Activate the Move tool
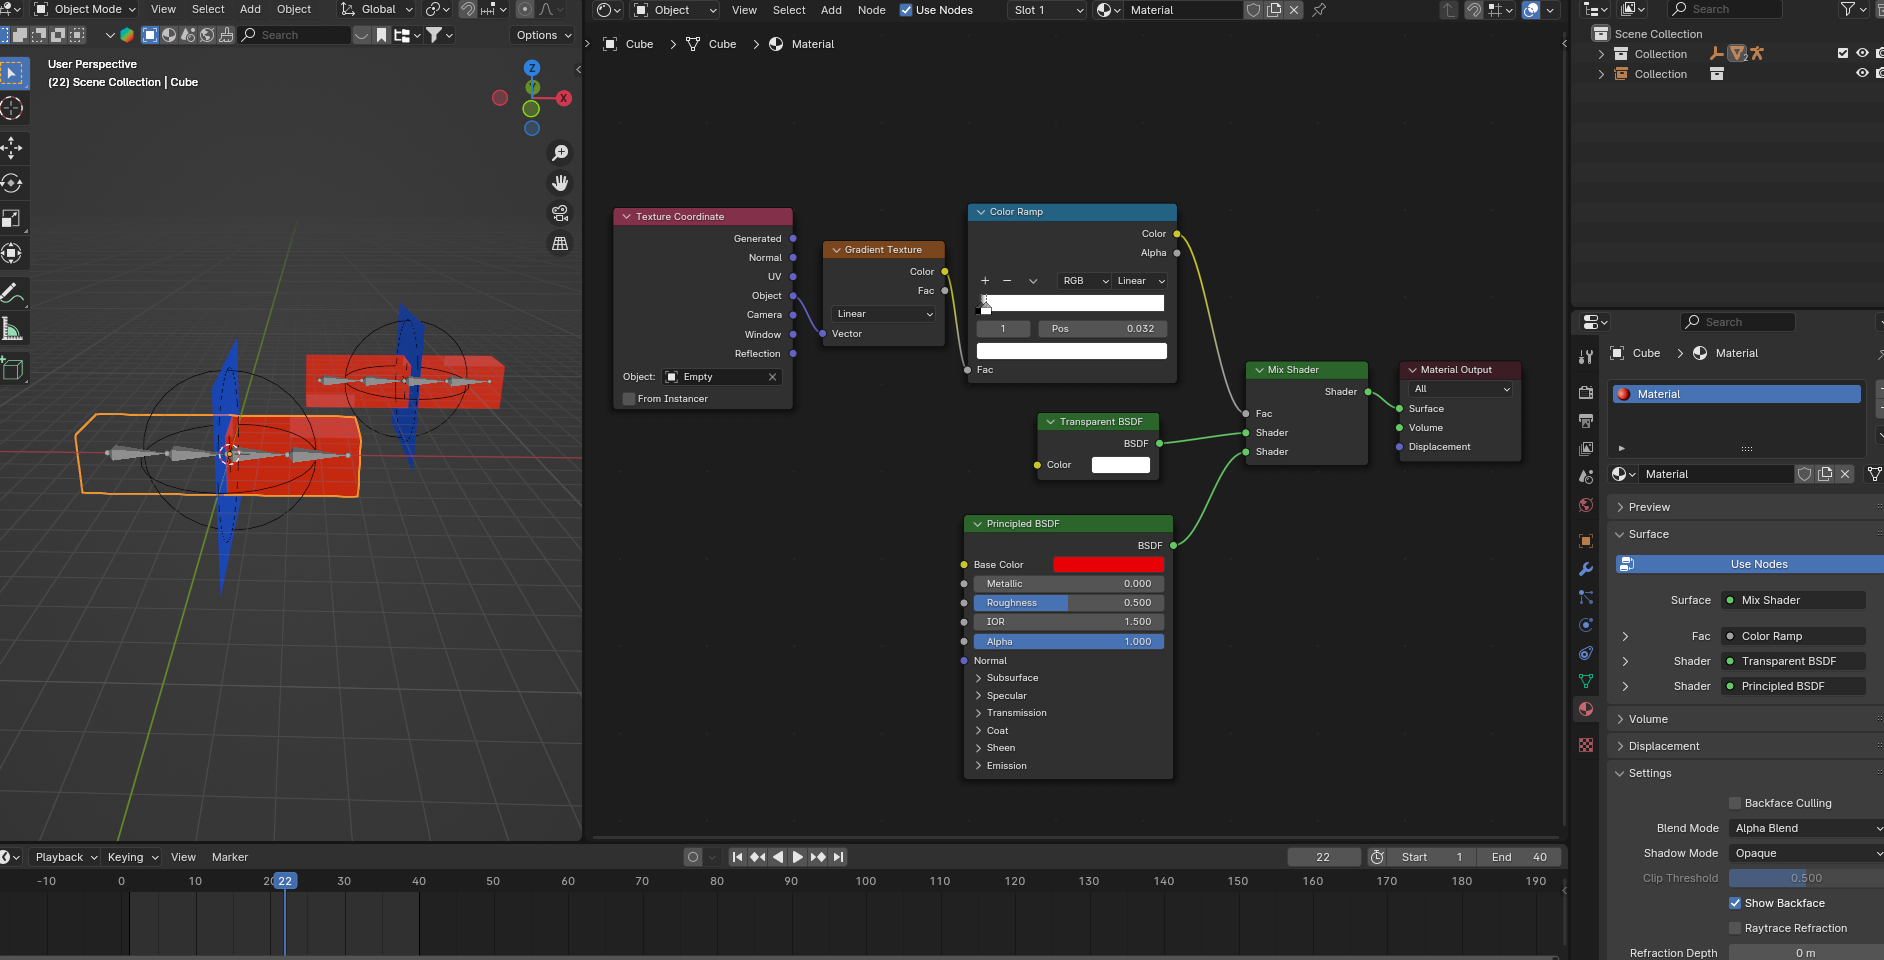Screen dimensions: 1884x960 12,148
